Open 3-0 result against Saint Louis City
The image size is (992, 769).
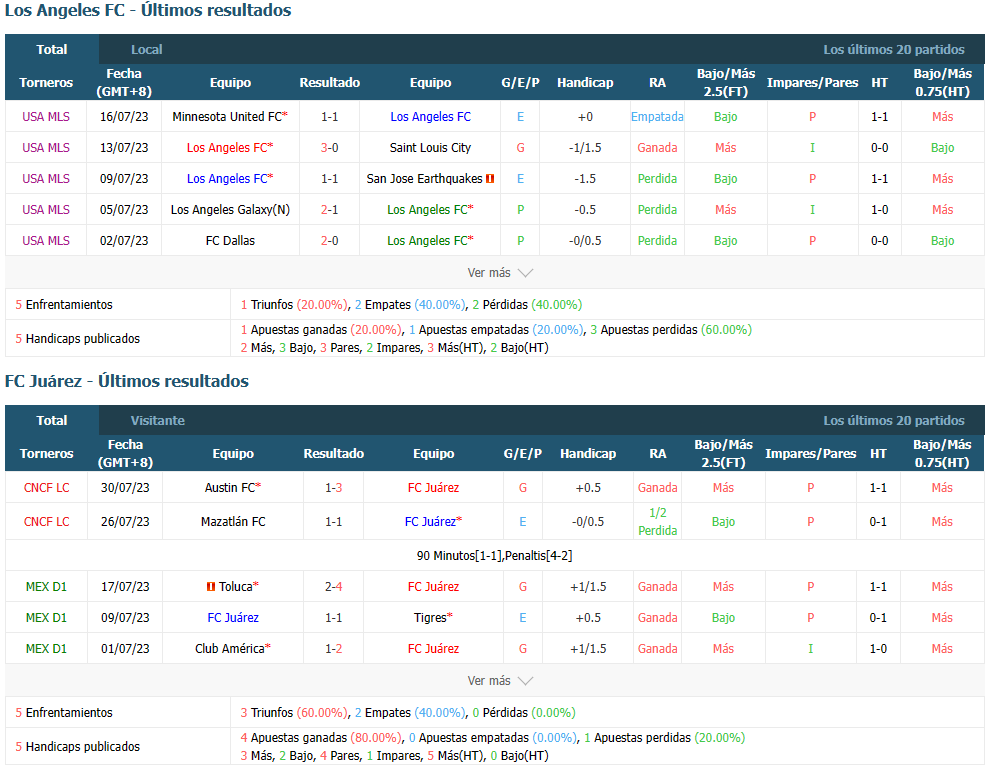coord(330,147)
